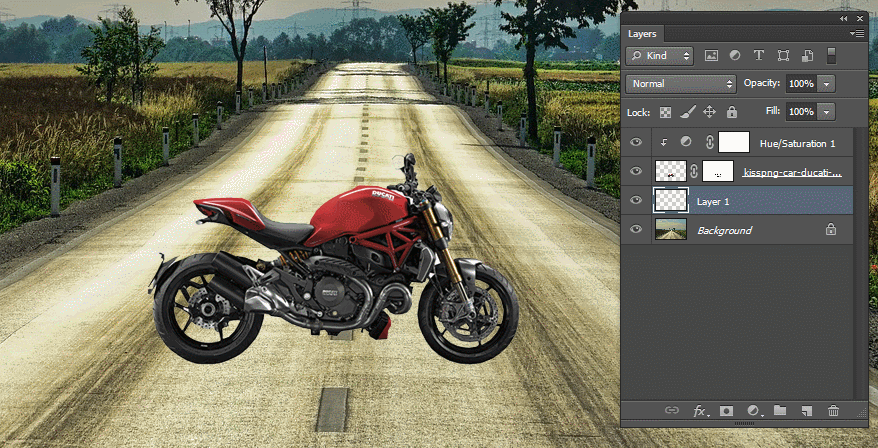Screen dimensions: 878x448
Task: Select Layer 1 name
Action: coord(713,202)
